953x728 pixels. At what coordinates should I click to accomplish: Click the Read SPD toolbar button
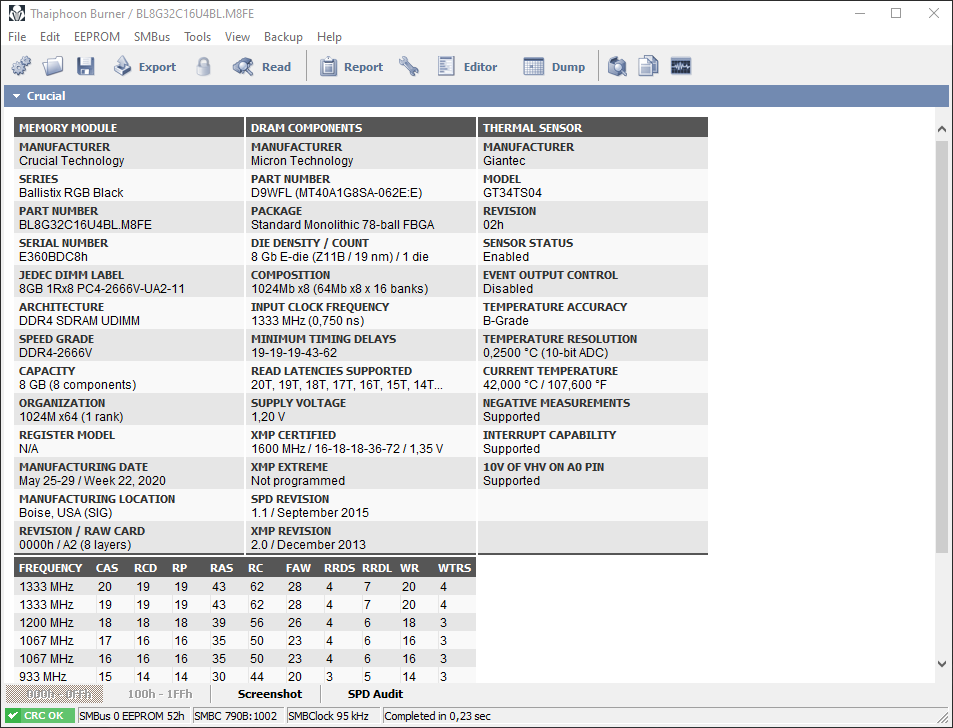(262, 66)
